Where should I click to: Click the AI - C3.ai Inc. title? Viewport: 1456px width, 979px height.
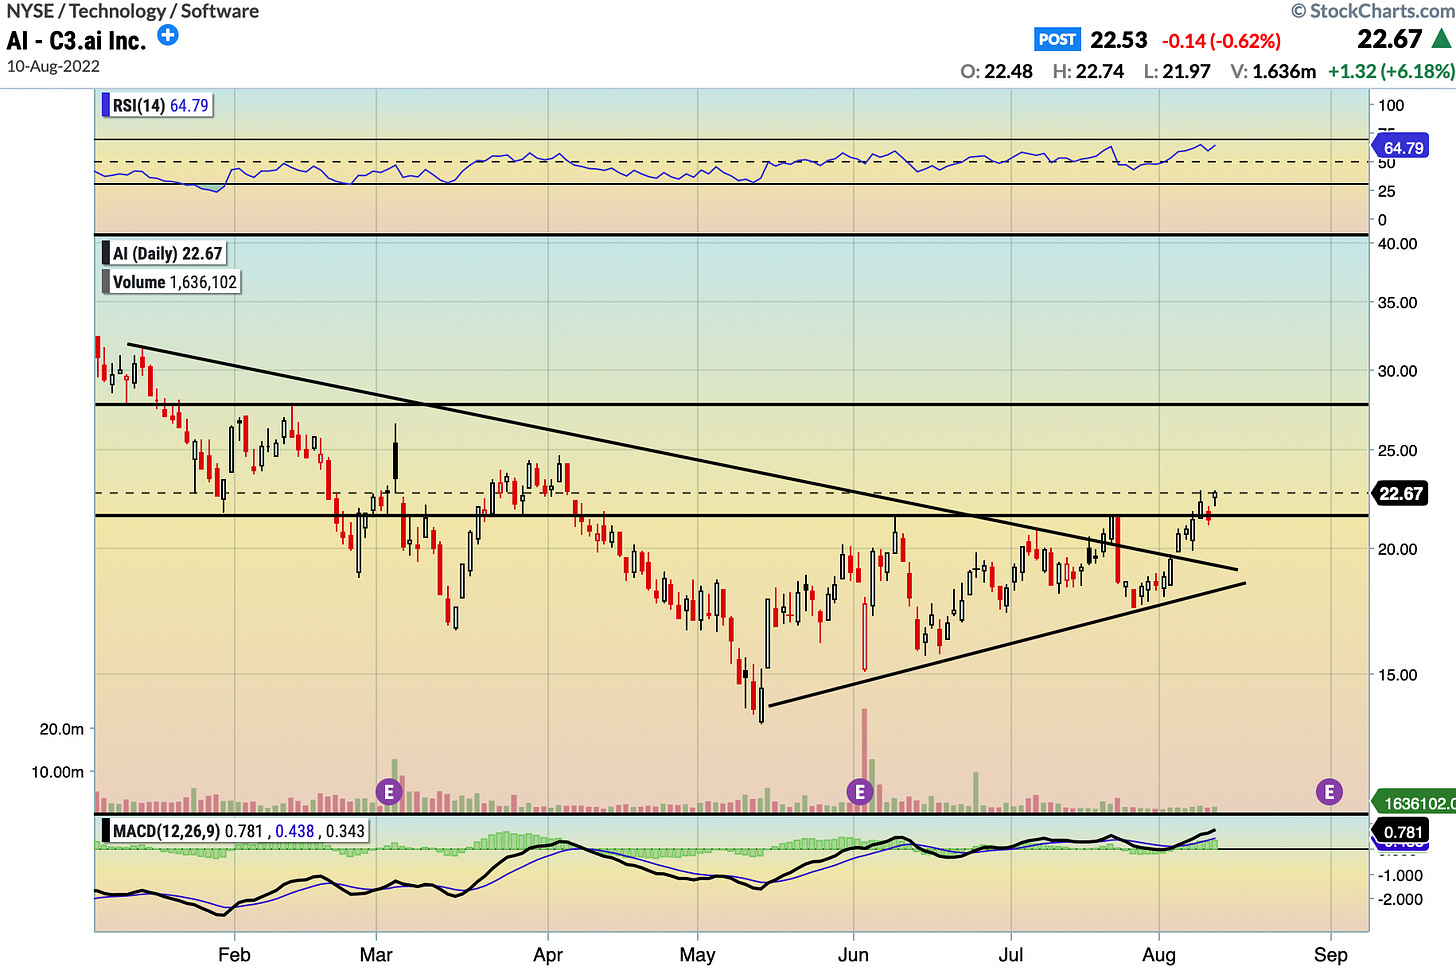(76, 40)
